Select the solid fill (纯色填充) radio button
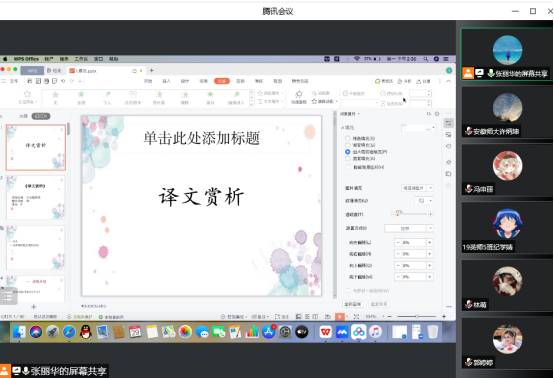 tap(348, 138)
